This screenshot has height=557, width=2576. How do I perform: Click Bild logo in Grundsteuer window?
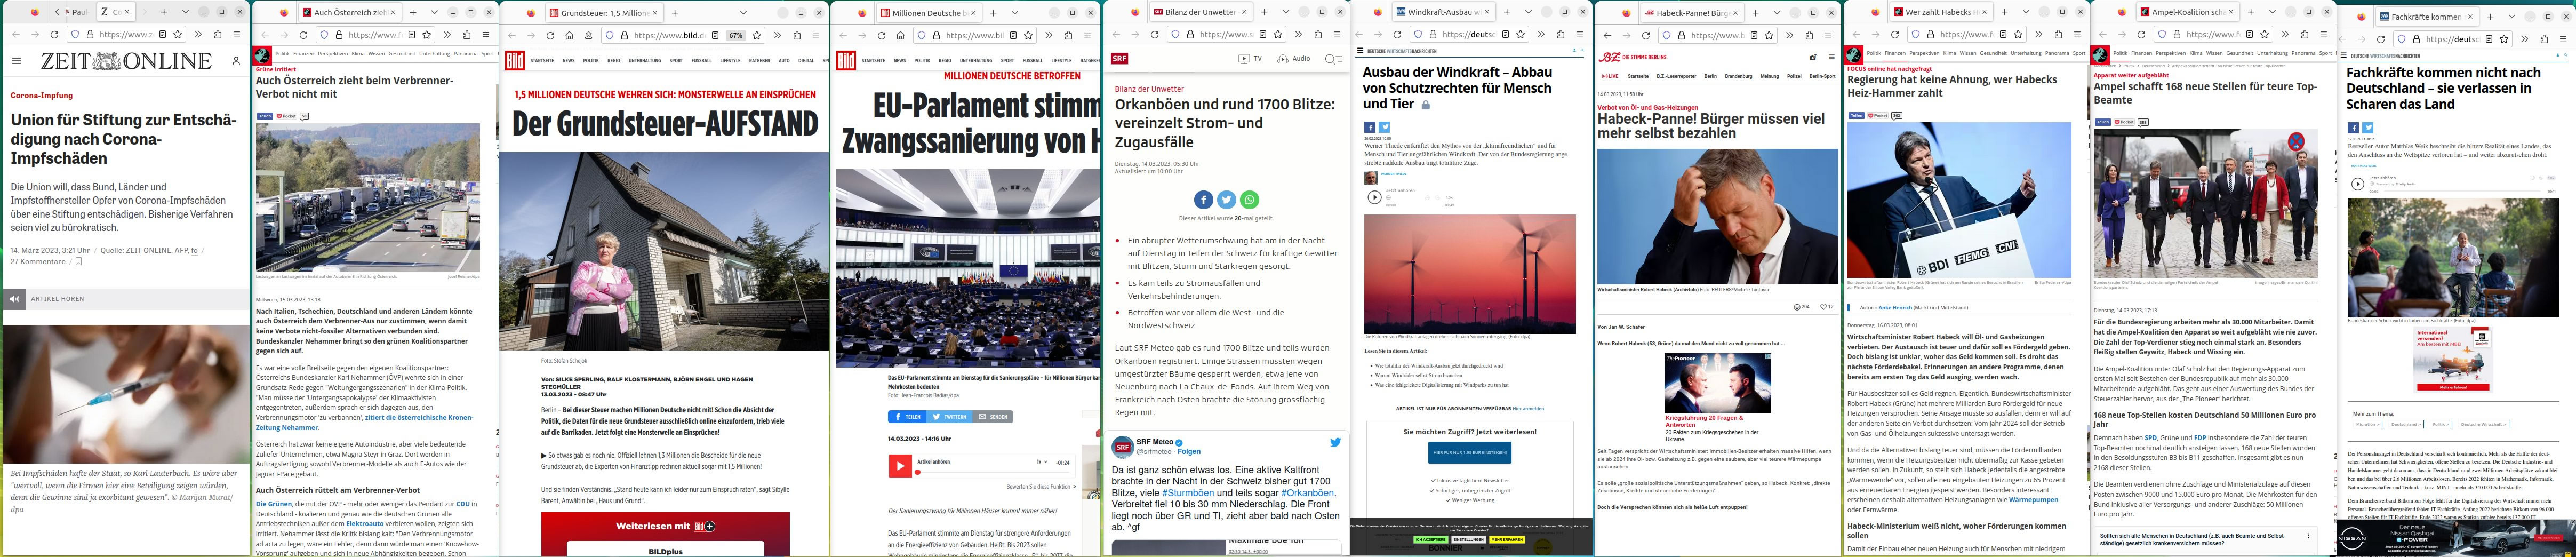click(x=514, y=60)
